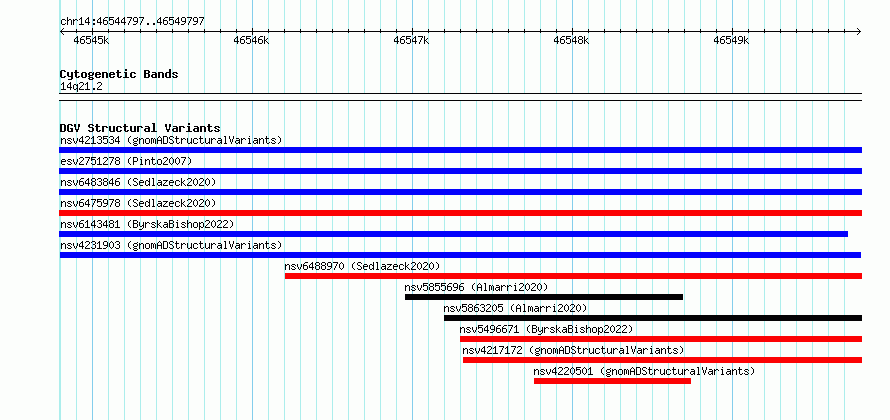Click the DGV Structural Variants track title
The image size is (890, 420).
(140, 128)
